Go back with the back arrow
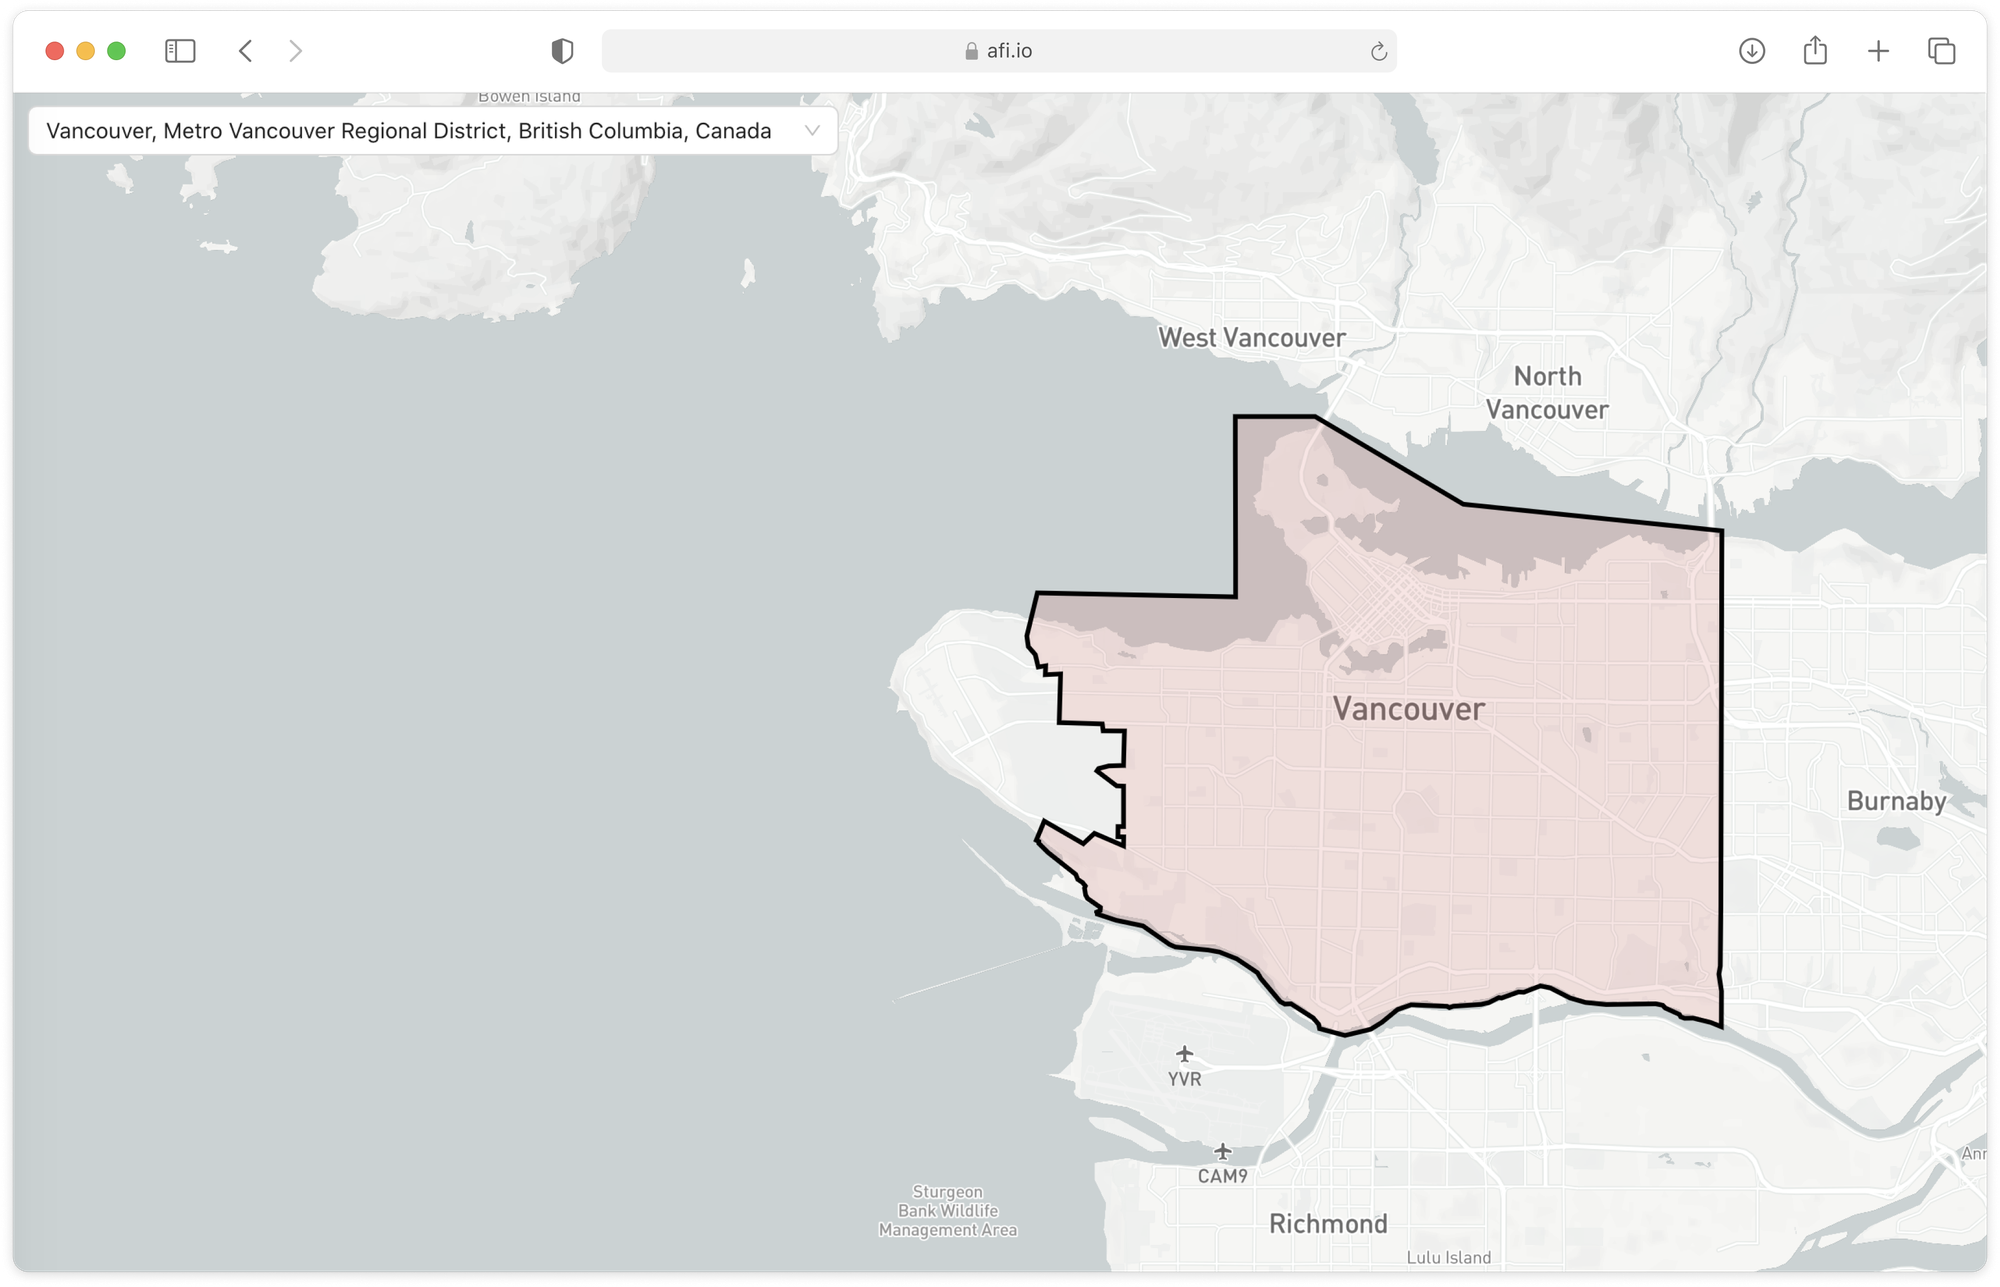Image resolution: width=2000 pixels, height=1287 pixels. 246,51
